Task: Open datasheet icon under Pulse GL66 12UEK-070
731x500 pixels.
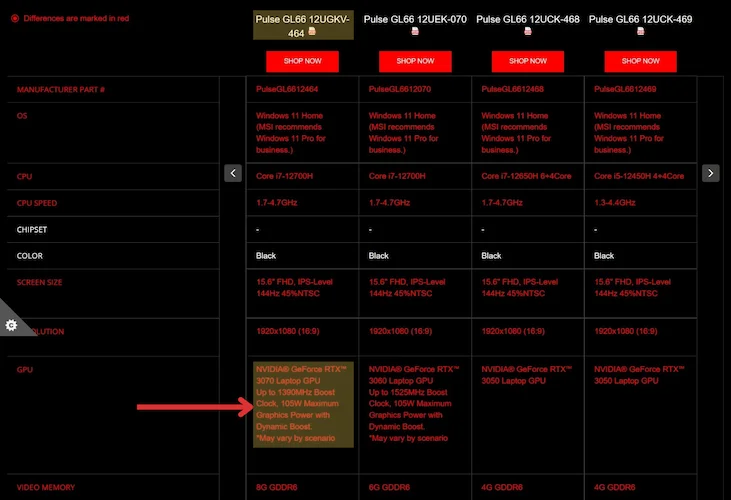Action: click(x=415, y=32)
